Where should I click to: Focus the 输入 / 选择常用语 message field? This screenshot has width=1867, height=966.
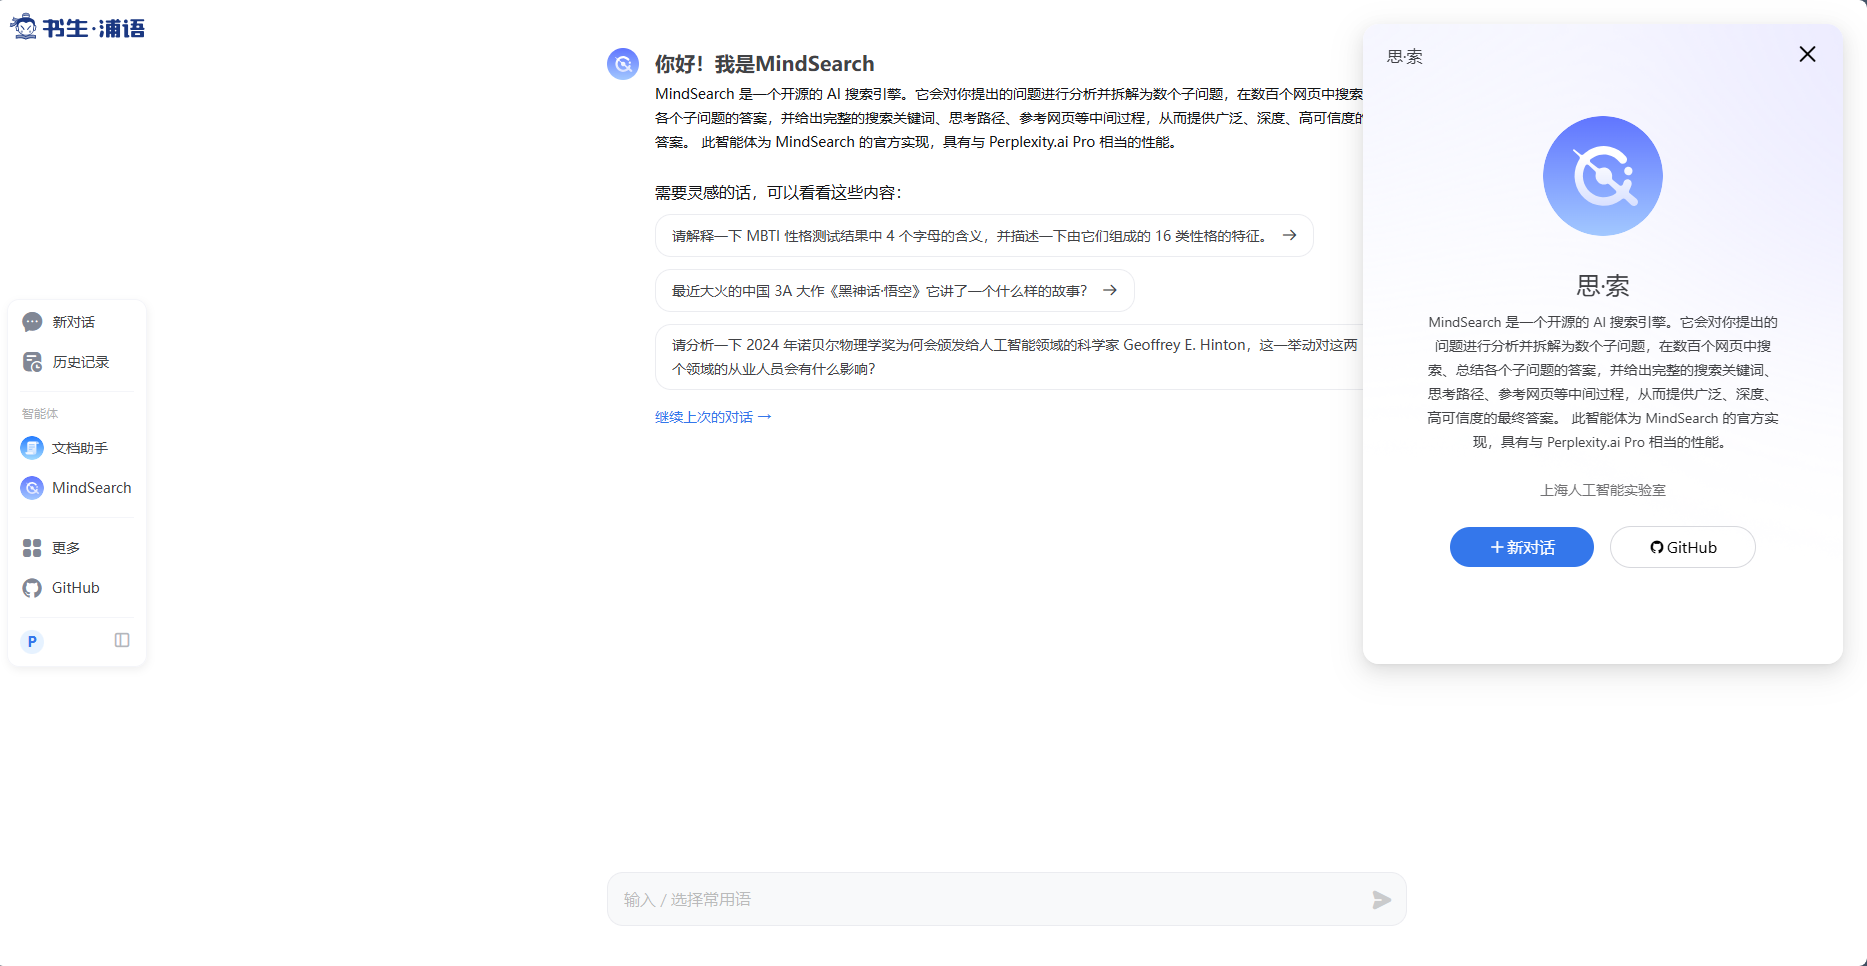(x=990, y=899)
